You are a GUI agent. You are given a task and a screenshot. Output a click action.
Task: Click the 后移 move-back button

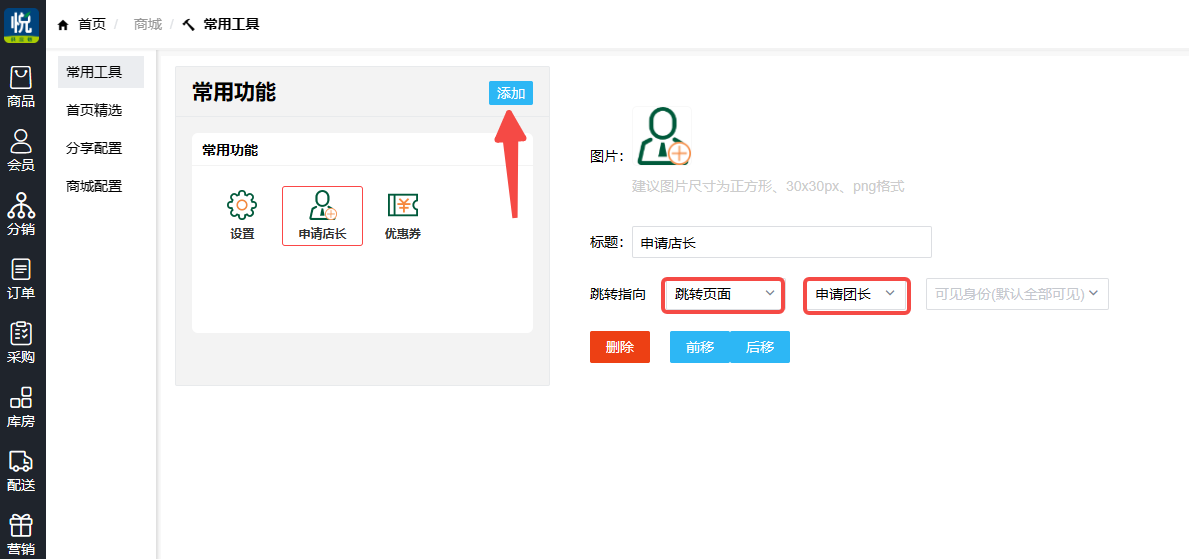(760, 347)
